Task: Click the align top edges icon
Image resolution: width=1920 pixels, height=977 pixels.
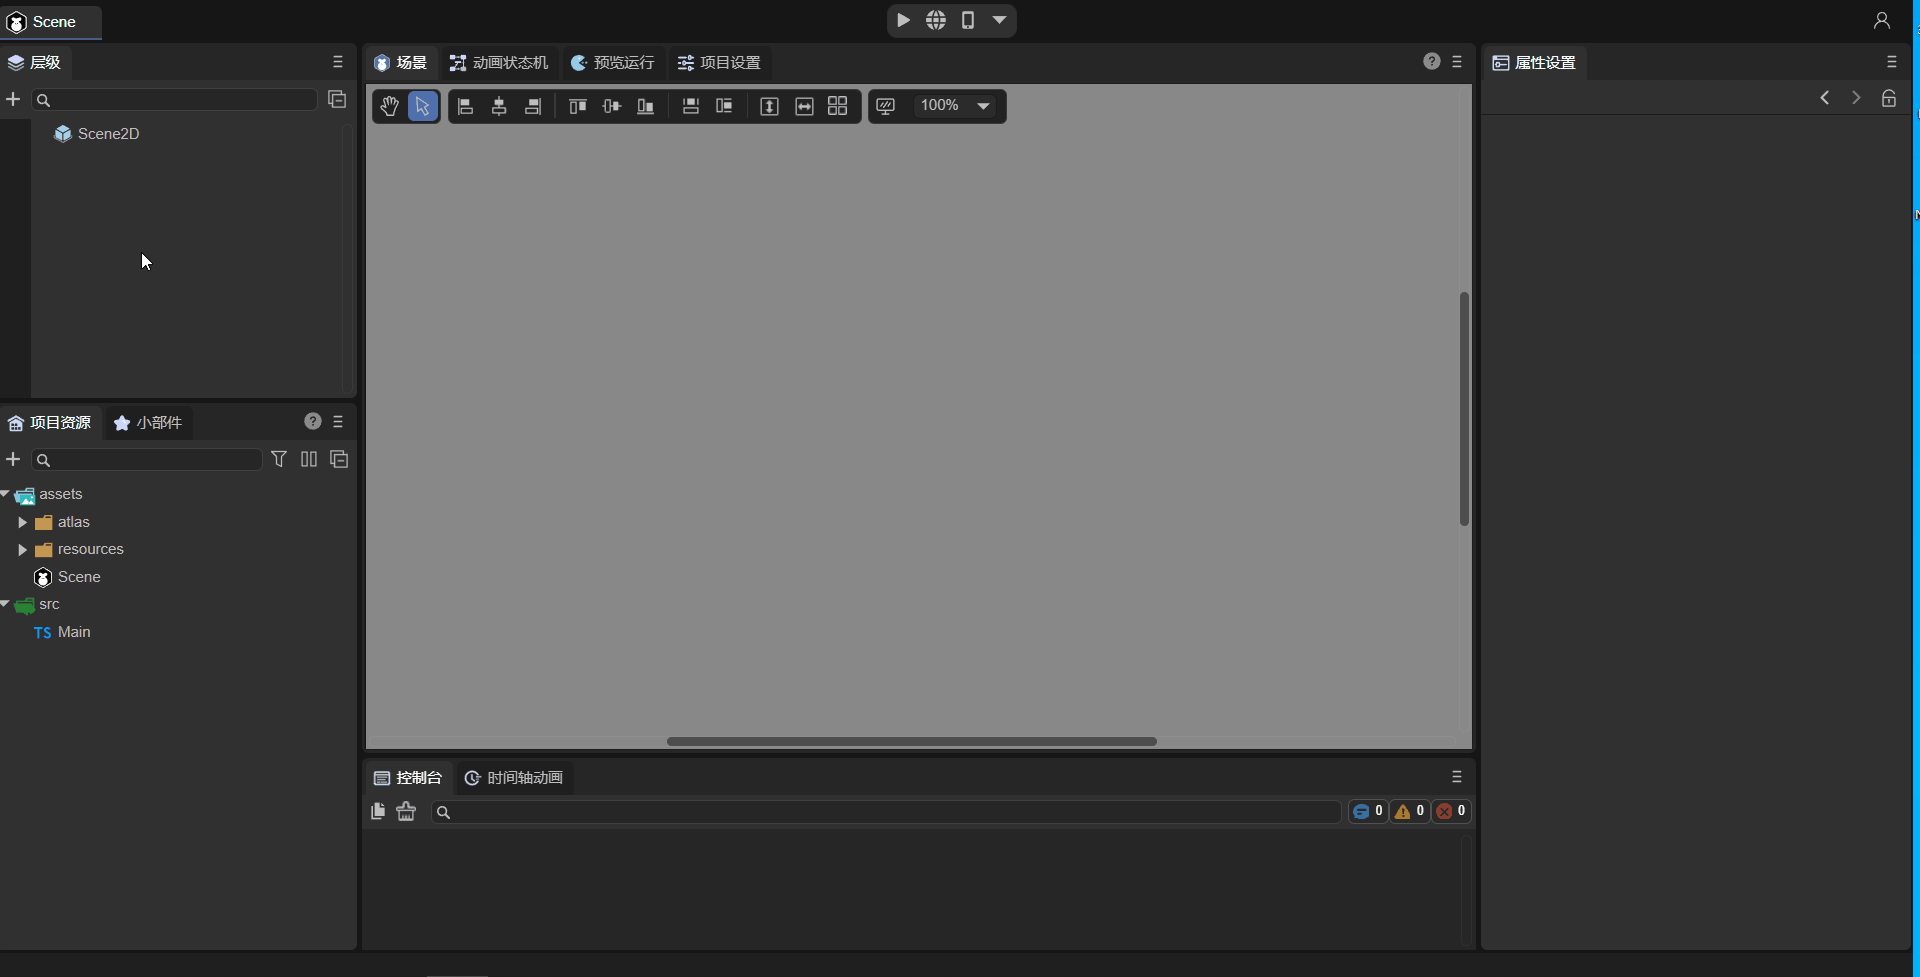Action: click(x=577, y=106)
